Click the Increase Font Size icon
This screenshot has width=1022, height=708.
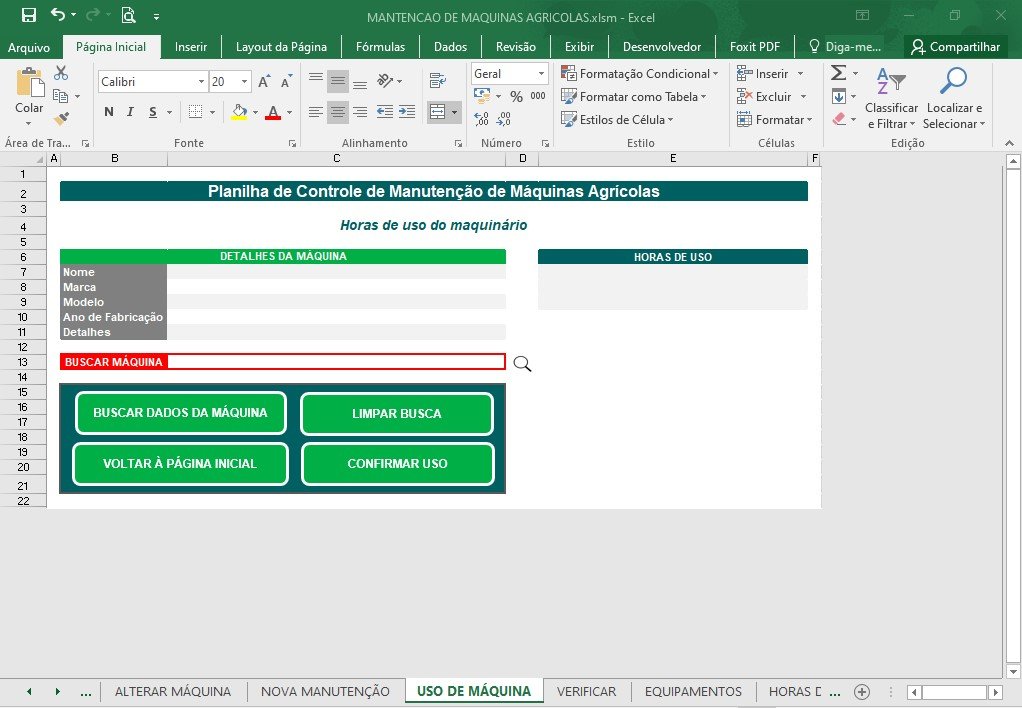coord(264,81)
